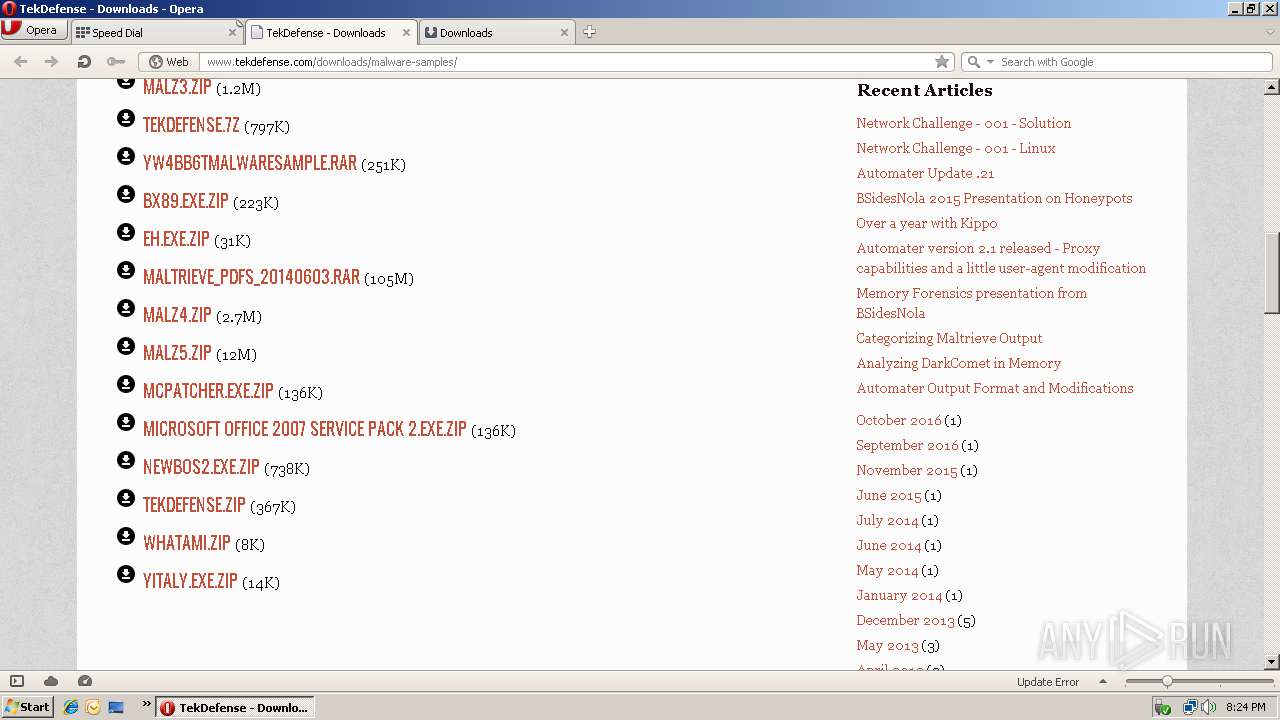Expand the quick launch overflow chevron
The width and height of the screenshot is (1280, 720).
pyautogui.click(x=146, y=704)
